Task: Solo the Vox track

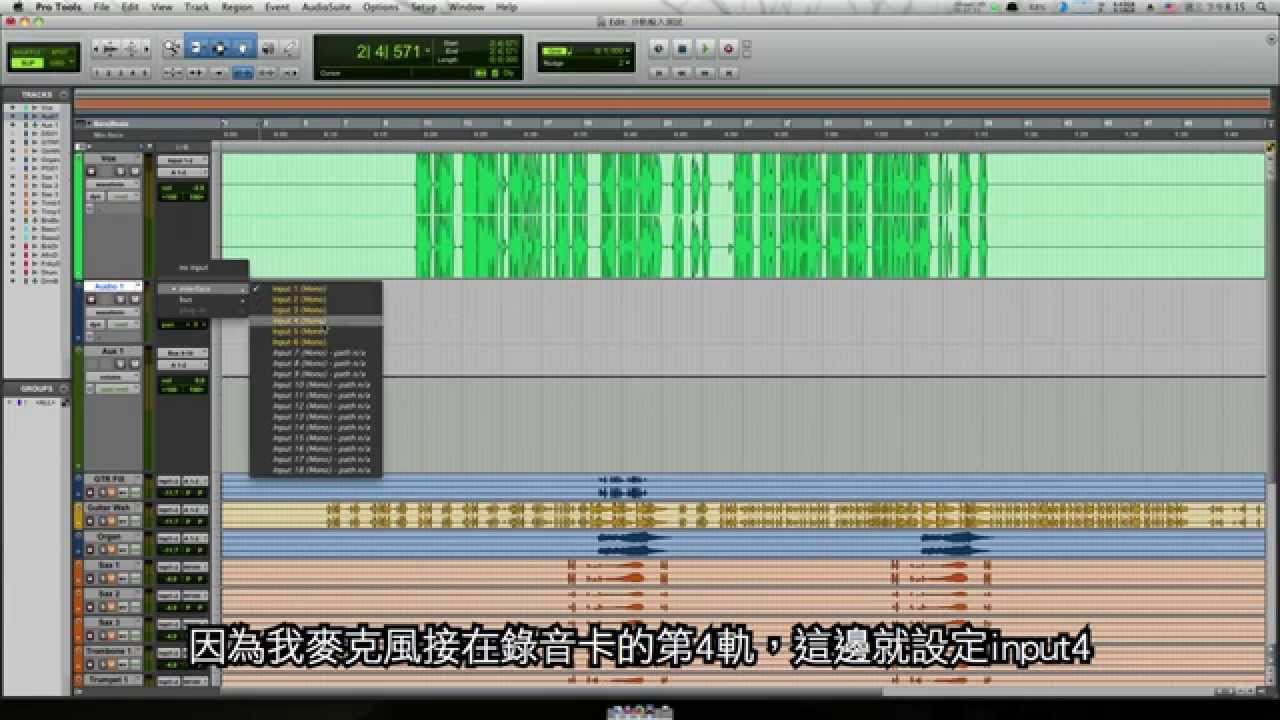Action: click(x=119, y=171)
